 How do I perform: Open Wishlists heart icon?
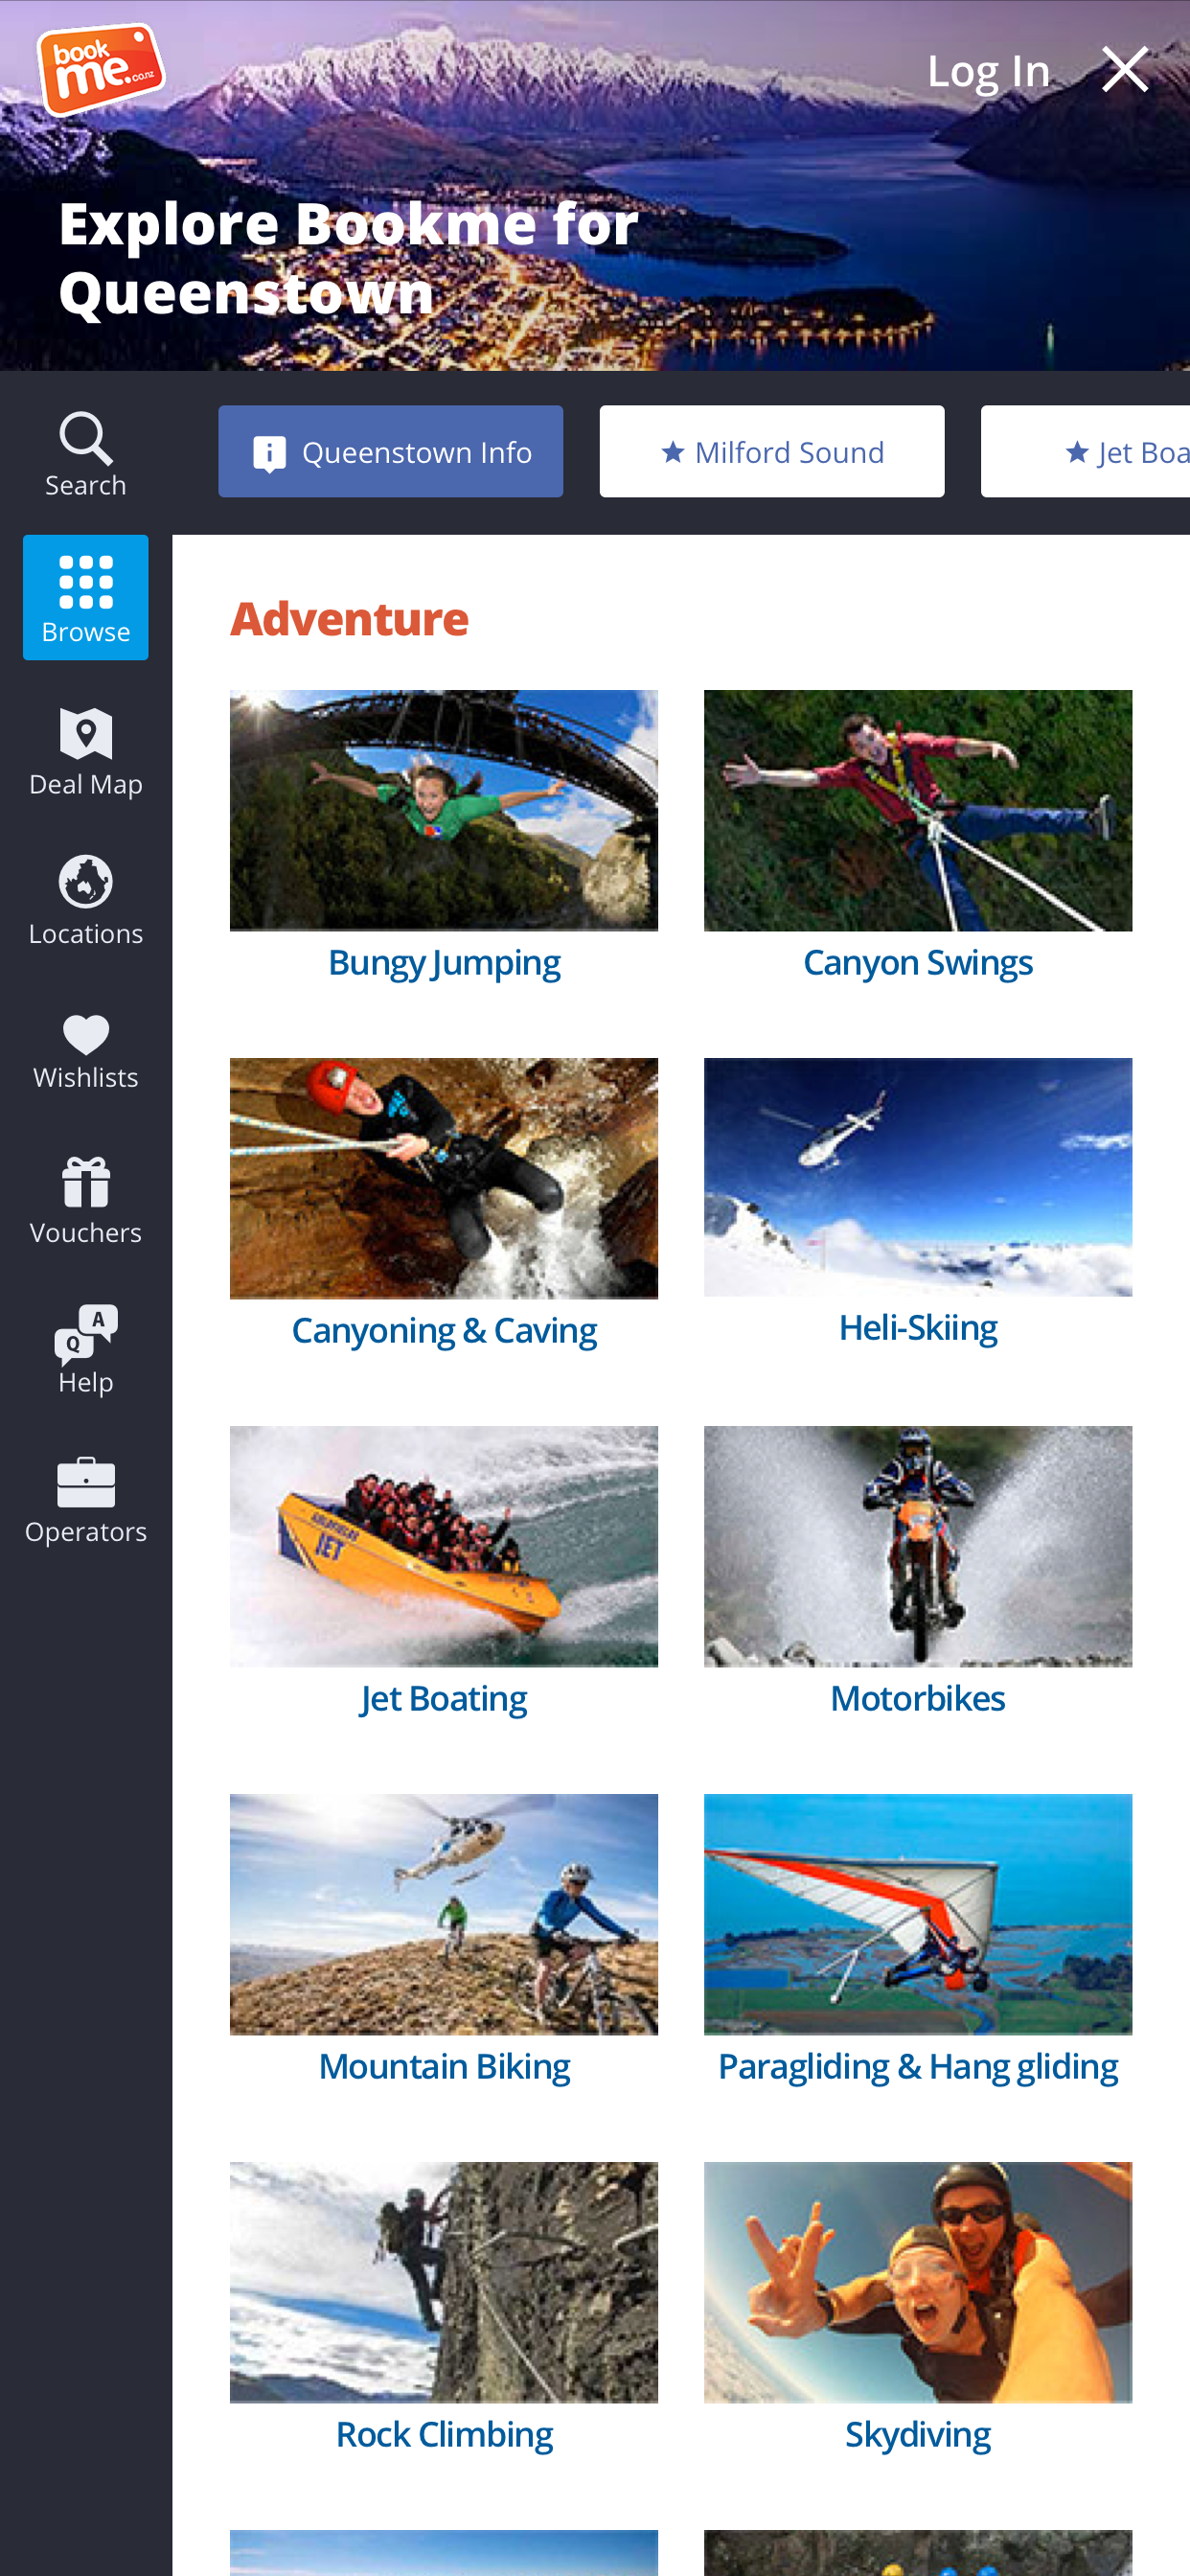point(86,1034)
